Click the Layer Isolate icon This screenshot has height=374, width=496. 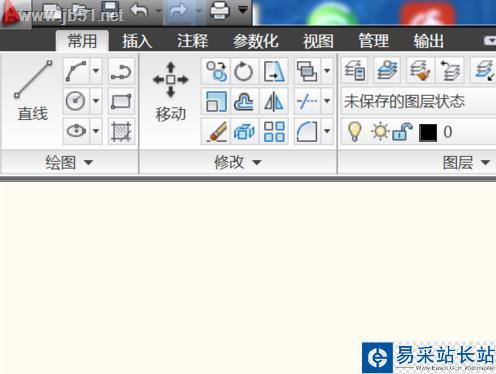point(484,70)
